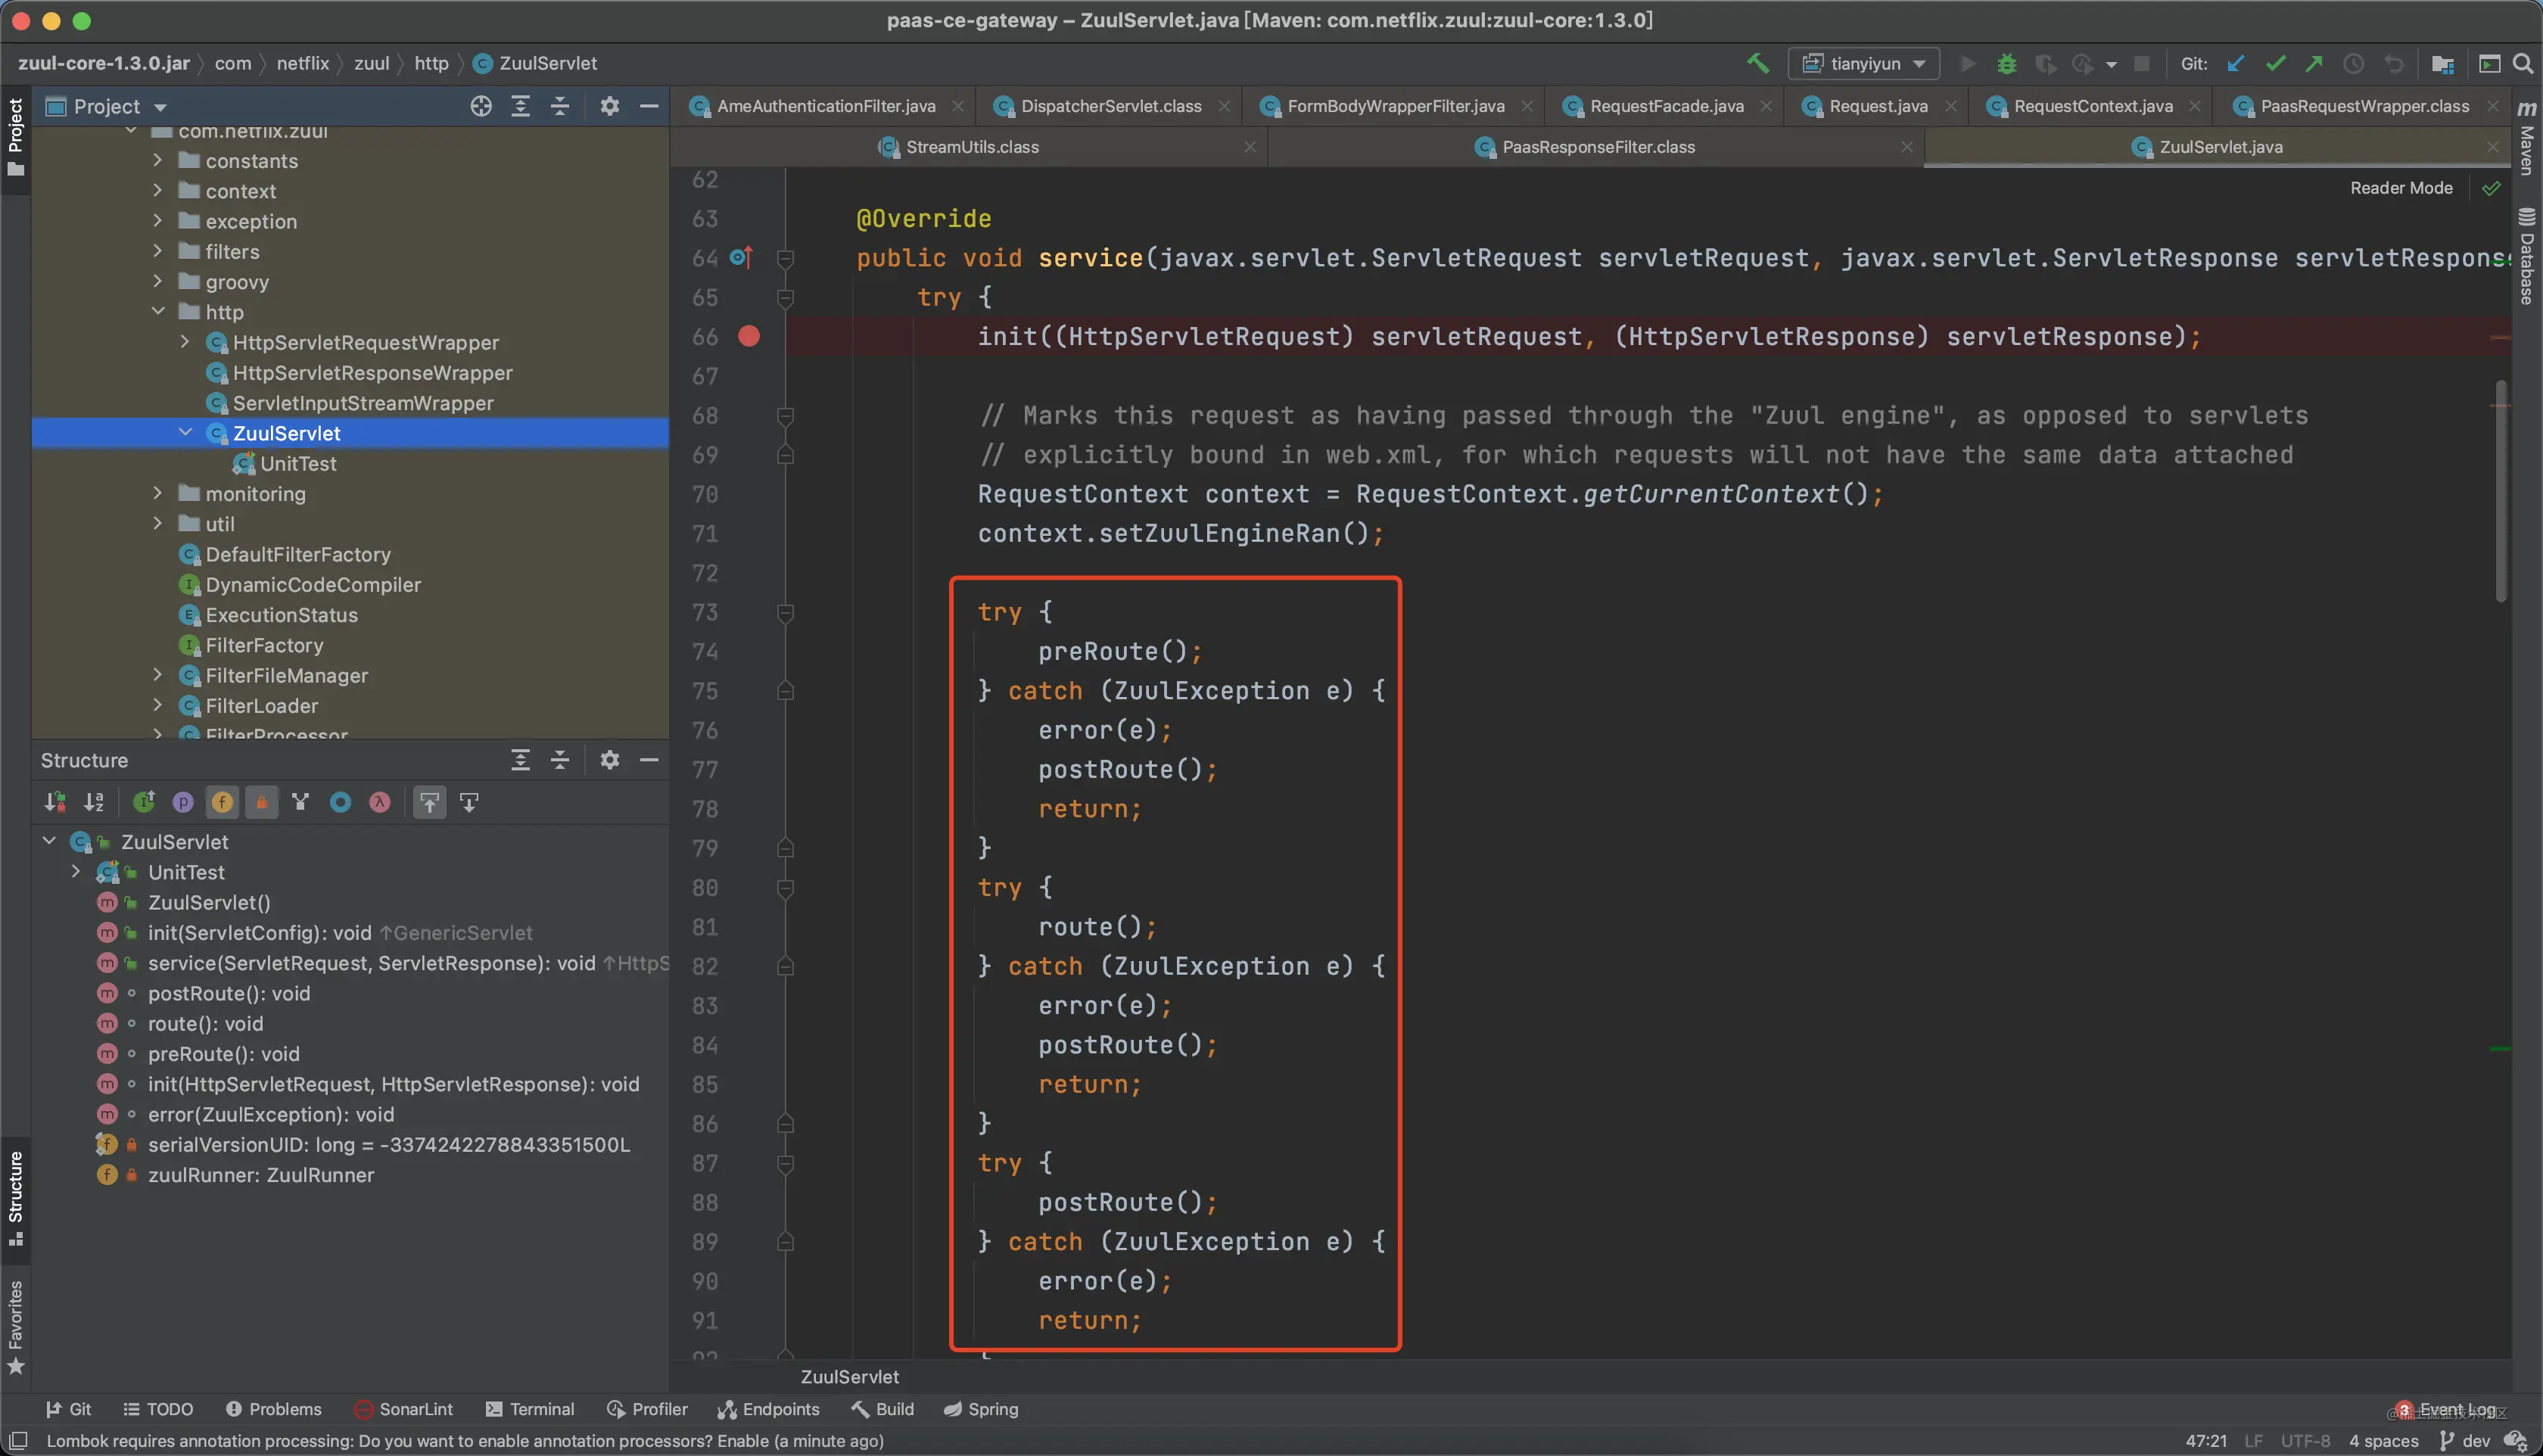Start debugging with the green bug icon
The width and height of the screenshot is (2543, 1456).
(x=2006, y=63)
